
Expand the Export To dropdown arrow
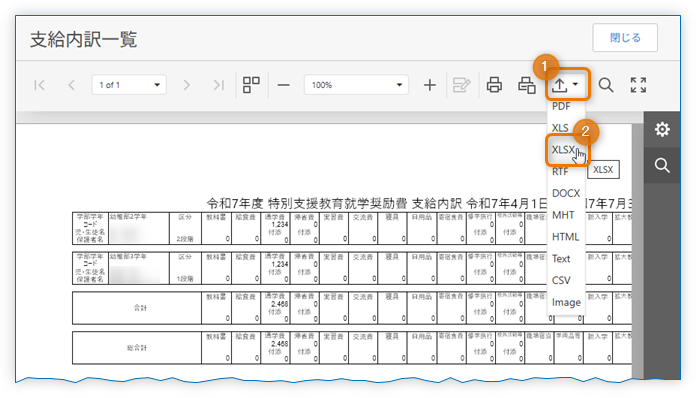tap(575, 84)
